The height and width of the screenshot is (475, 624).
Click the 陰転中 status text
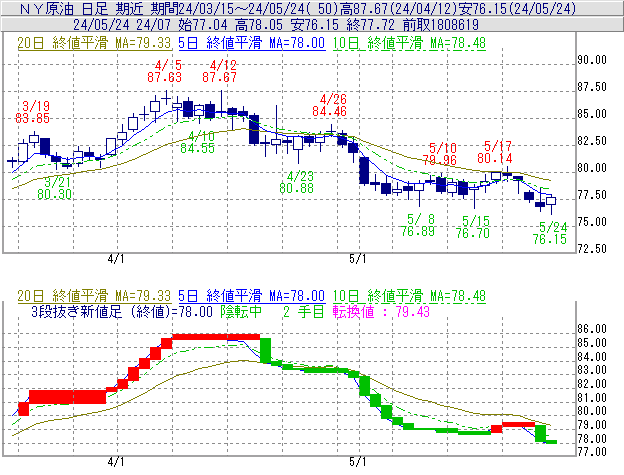[x=241, y=311]
